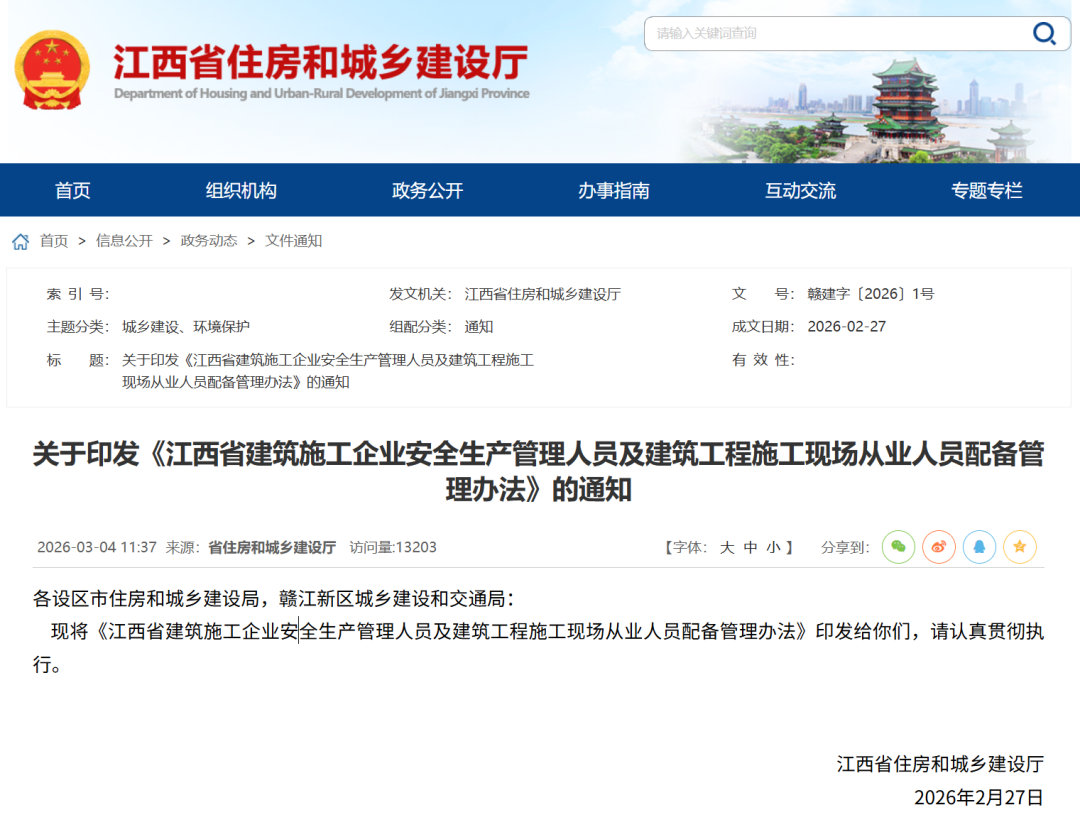The width and height of the screenshot is (1080, 827).
Task: Click the keyword search input field
Action: (840, 33)
